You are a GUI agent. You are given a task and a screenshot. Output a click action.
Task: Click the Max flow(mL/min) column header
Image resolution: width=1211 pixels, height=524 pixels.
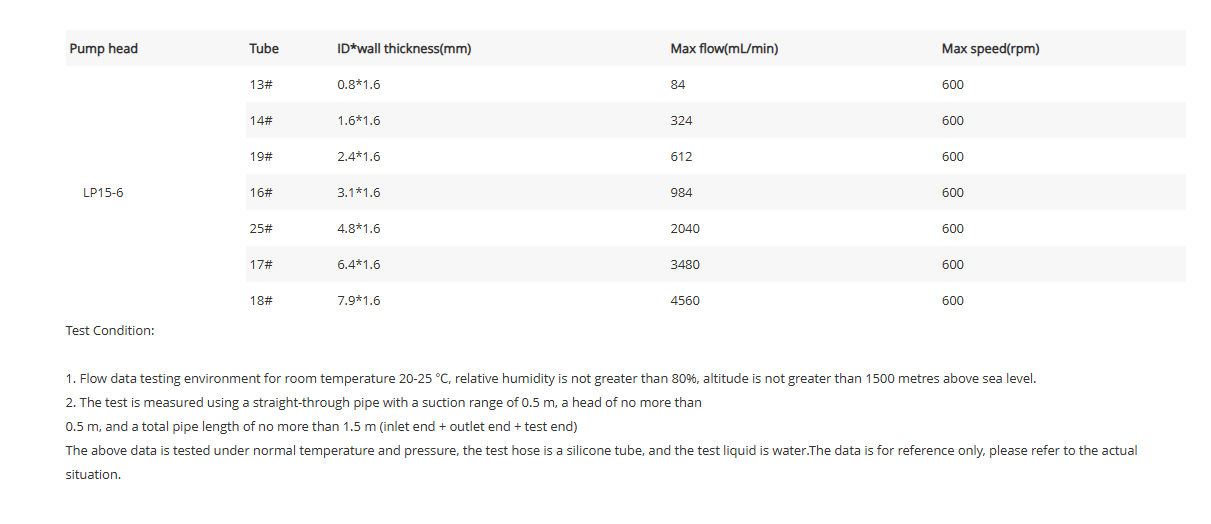724,49
